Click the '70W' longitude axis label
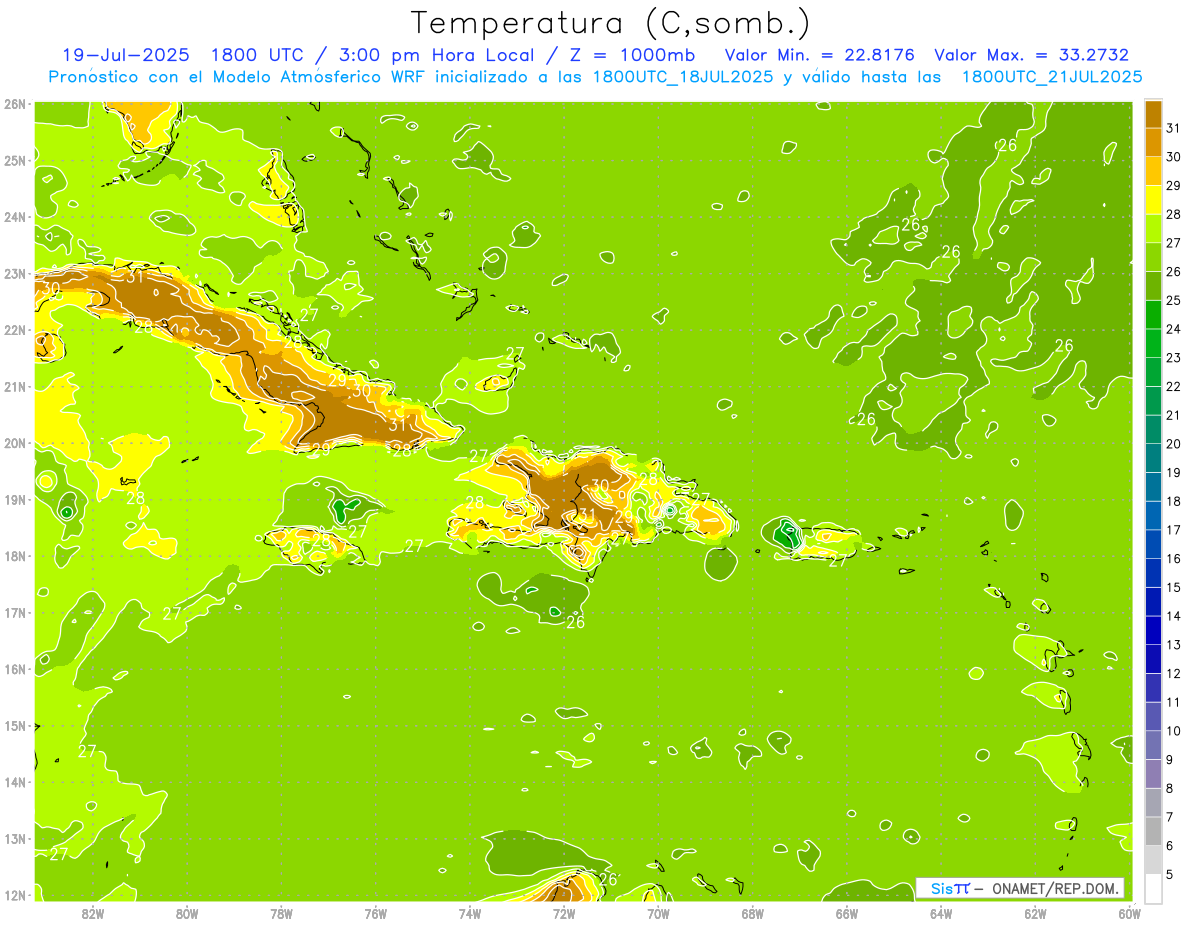 tap(658, 913)
